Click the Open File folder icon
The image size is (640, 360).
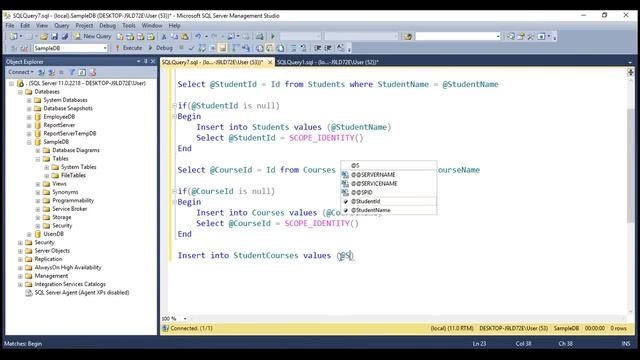point(44,36)
